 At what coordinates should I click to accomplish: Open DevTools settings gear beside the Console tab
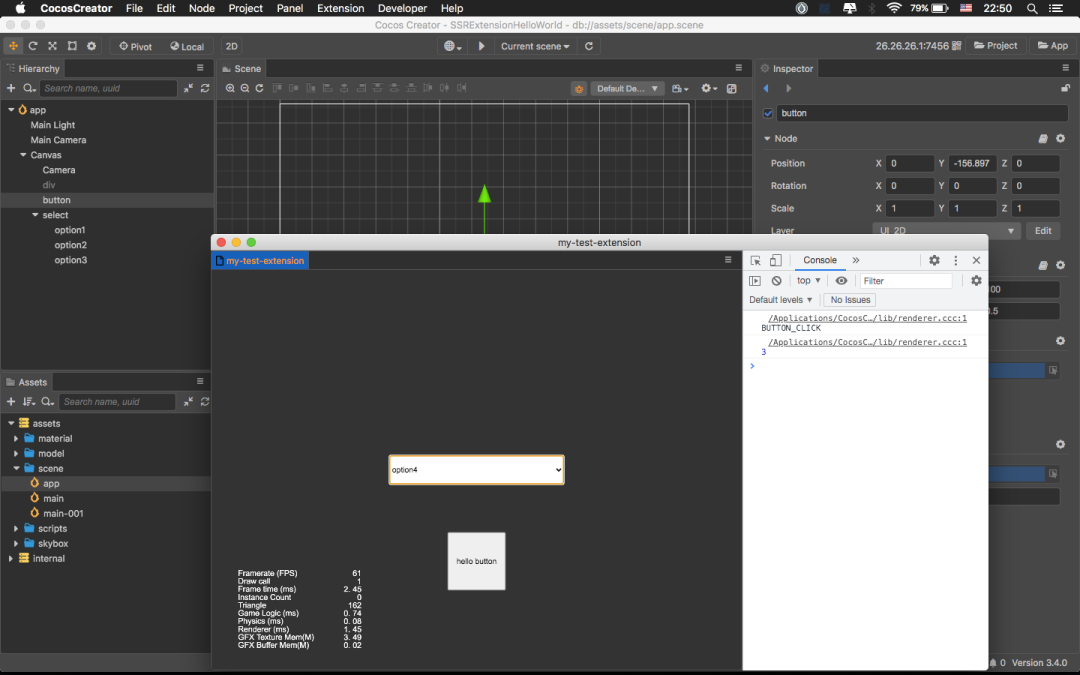[x=934, y=260]
